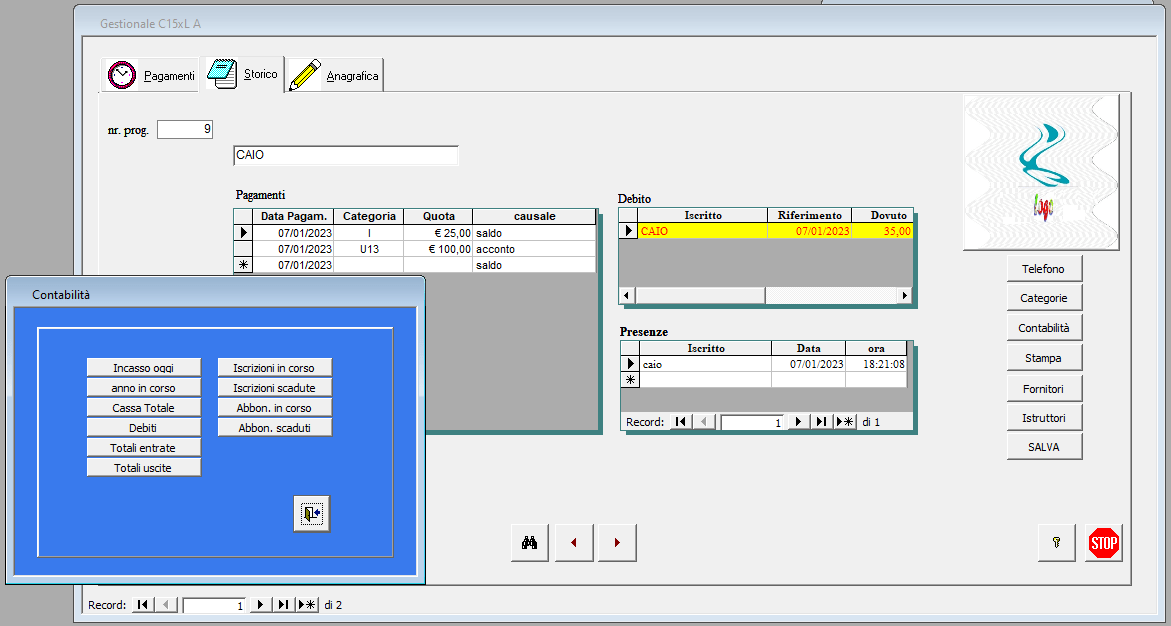This screenshot has width=1171, height=626.
Task: Select the causale column header
Action: click(535, 216)
